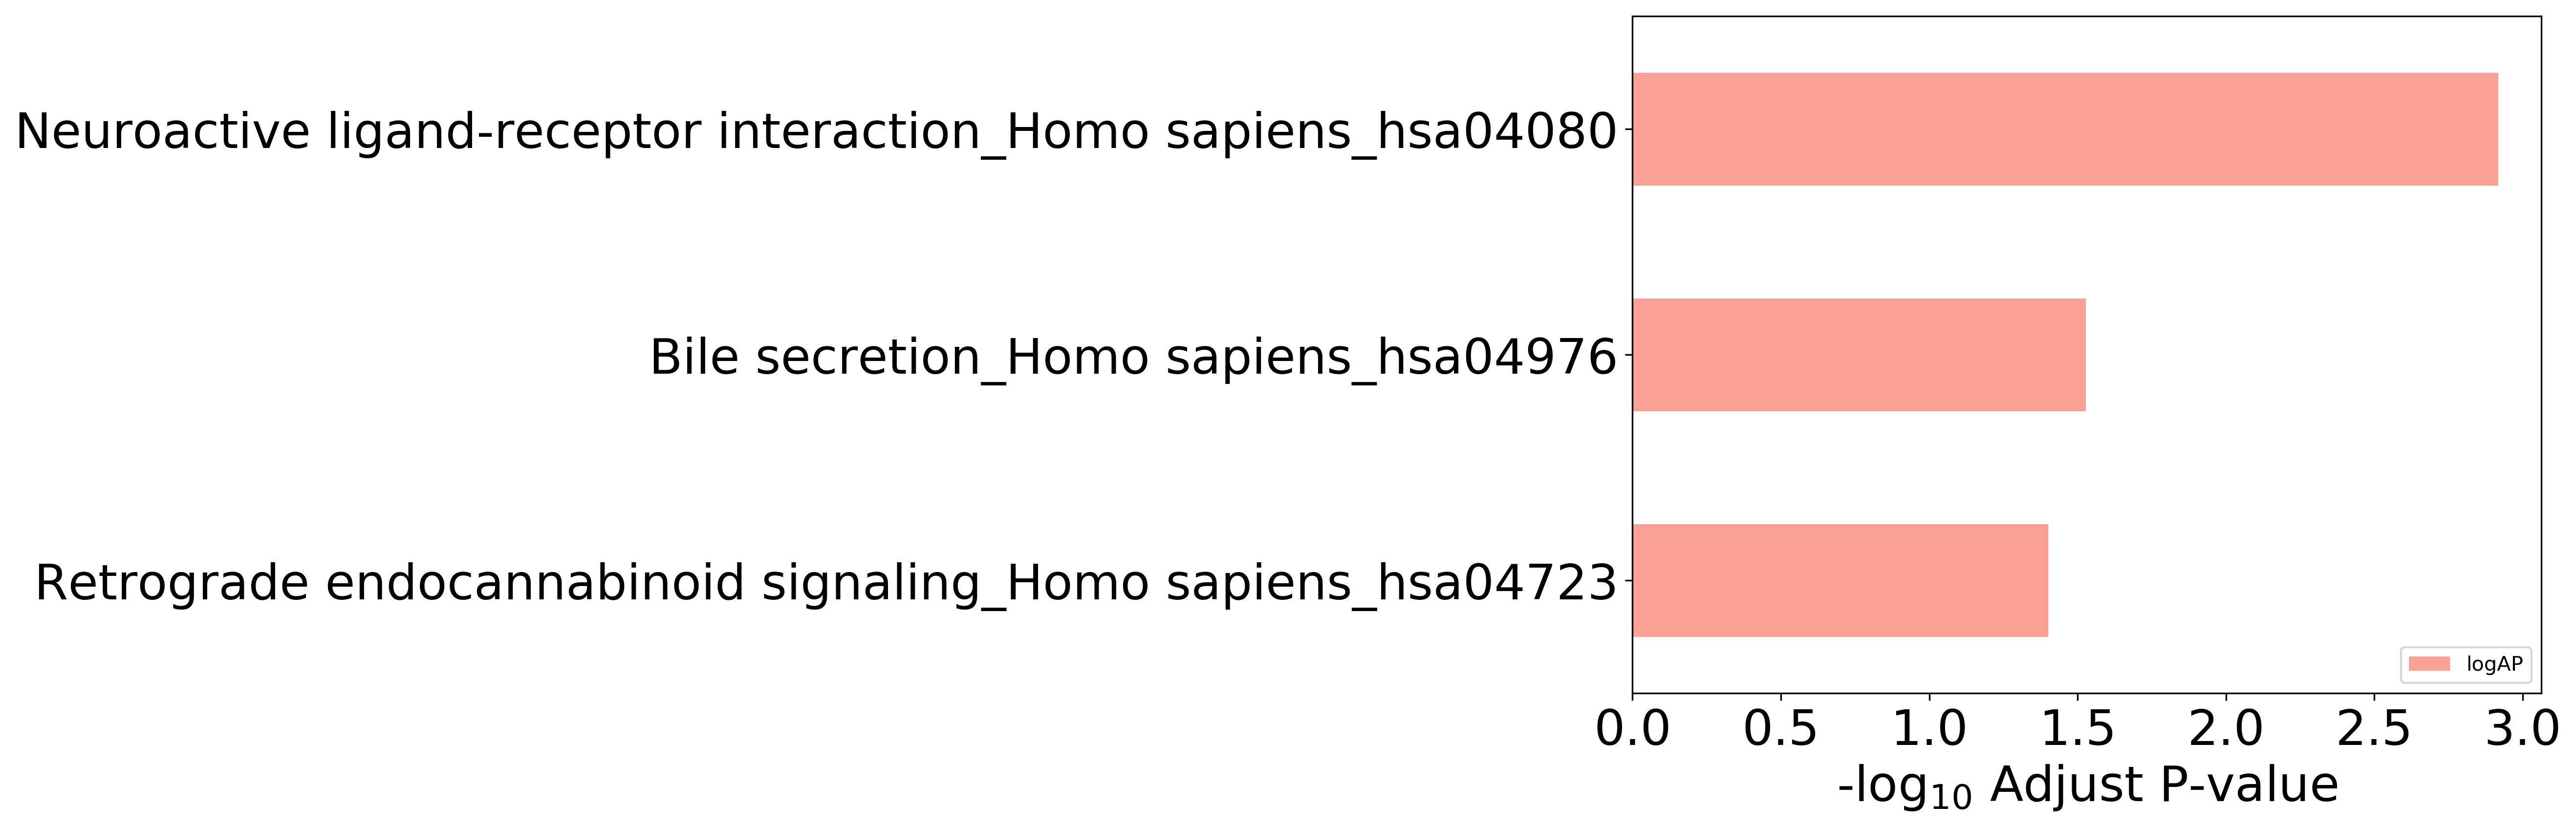Click the 3.0 x-axis tick label
Image resolution: width=2576 pixels, height=827 pixels.
(x=2523, y=729)
